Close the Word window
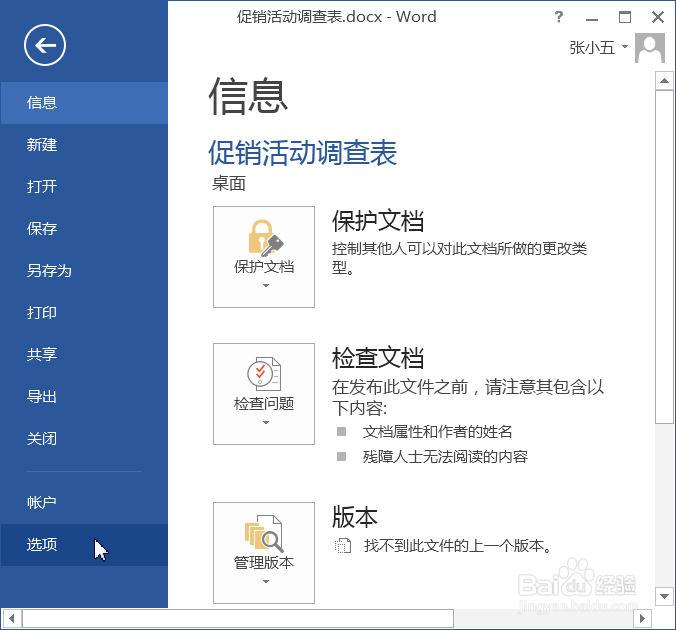Image resolution: width=676 pixels, height=630 pixels. pyautogui.click(x=658, y=17)
